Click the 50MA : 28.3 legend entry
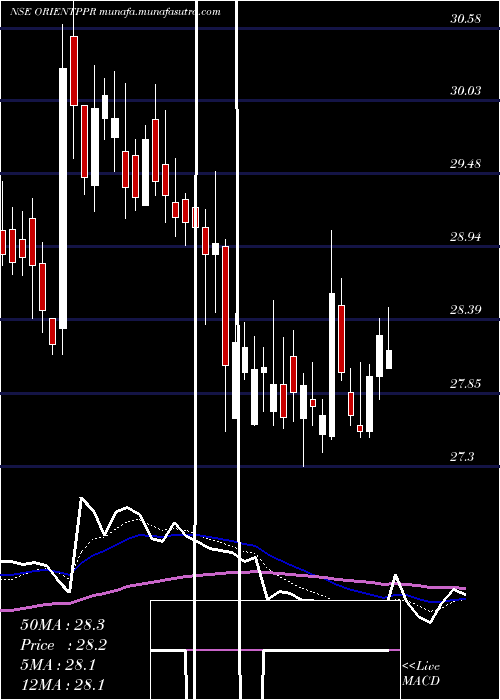 point(62,625)
